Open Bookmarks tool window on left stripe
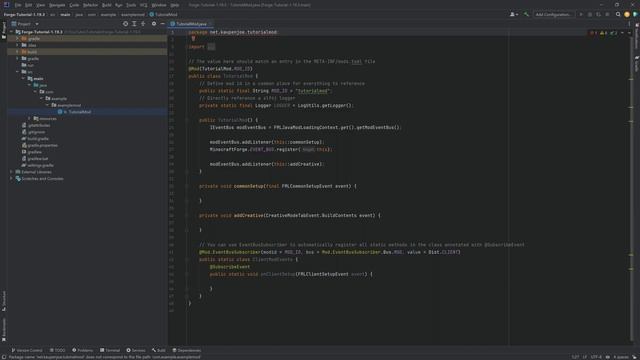Image resolution: width=640 pixels, height=360 pixels. click(4, 330)
